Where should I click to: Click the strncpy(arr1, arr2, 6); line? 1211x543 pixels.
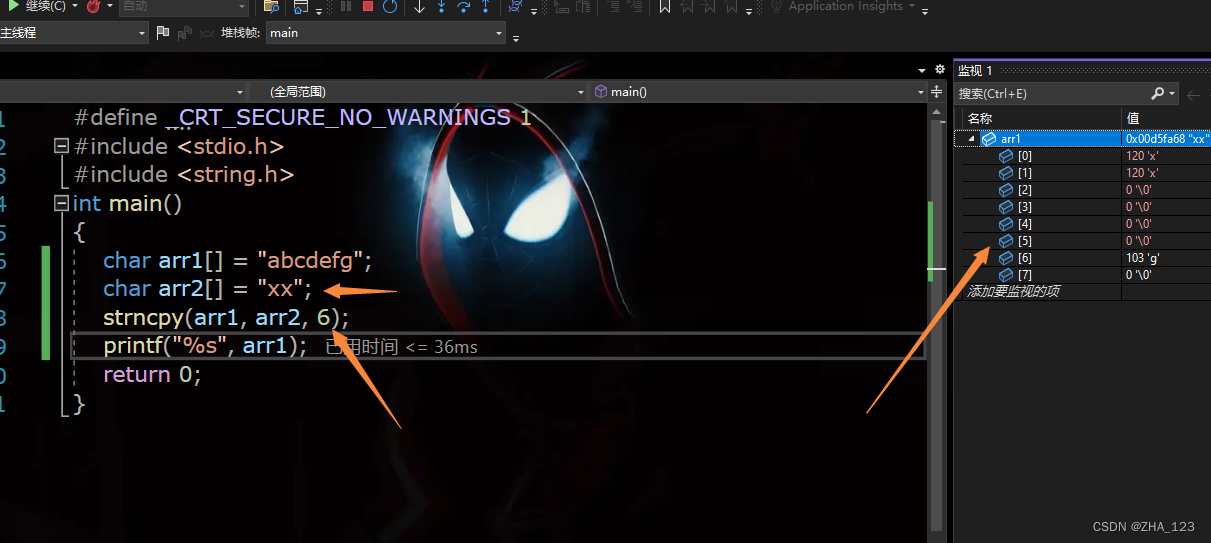coord(226,318)
